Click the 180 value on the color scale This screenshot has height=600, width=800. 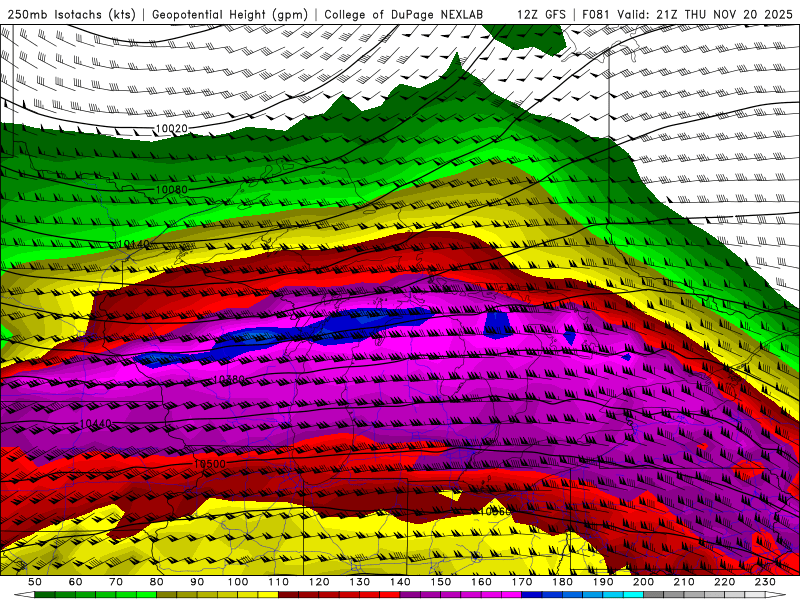[x=562, y=582]
